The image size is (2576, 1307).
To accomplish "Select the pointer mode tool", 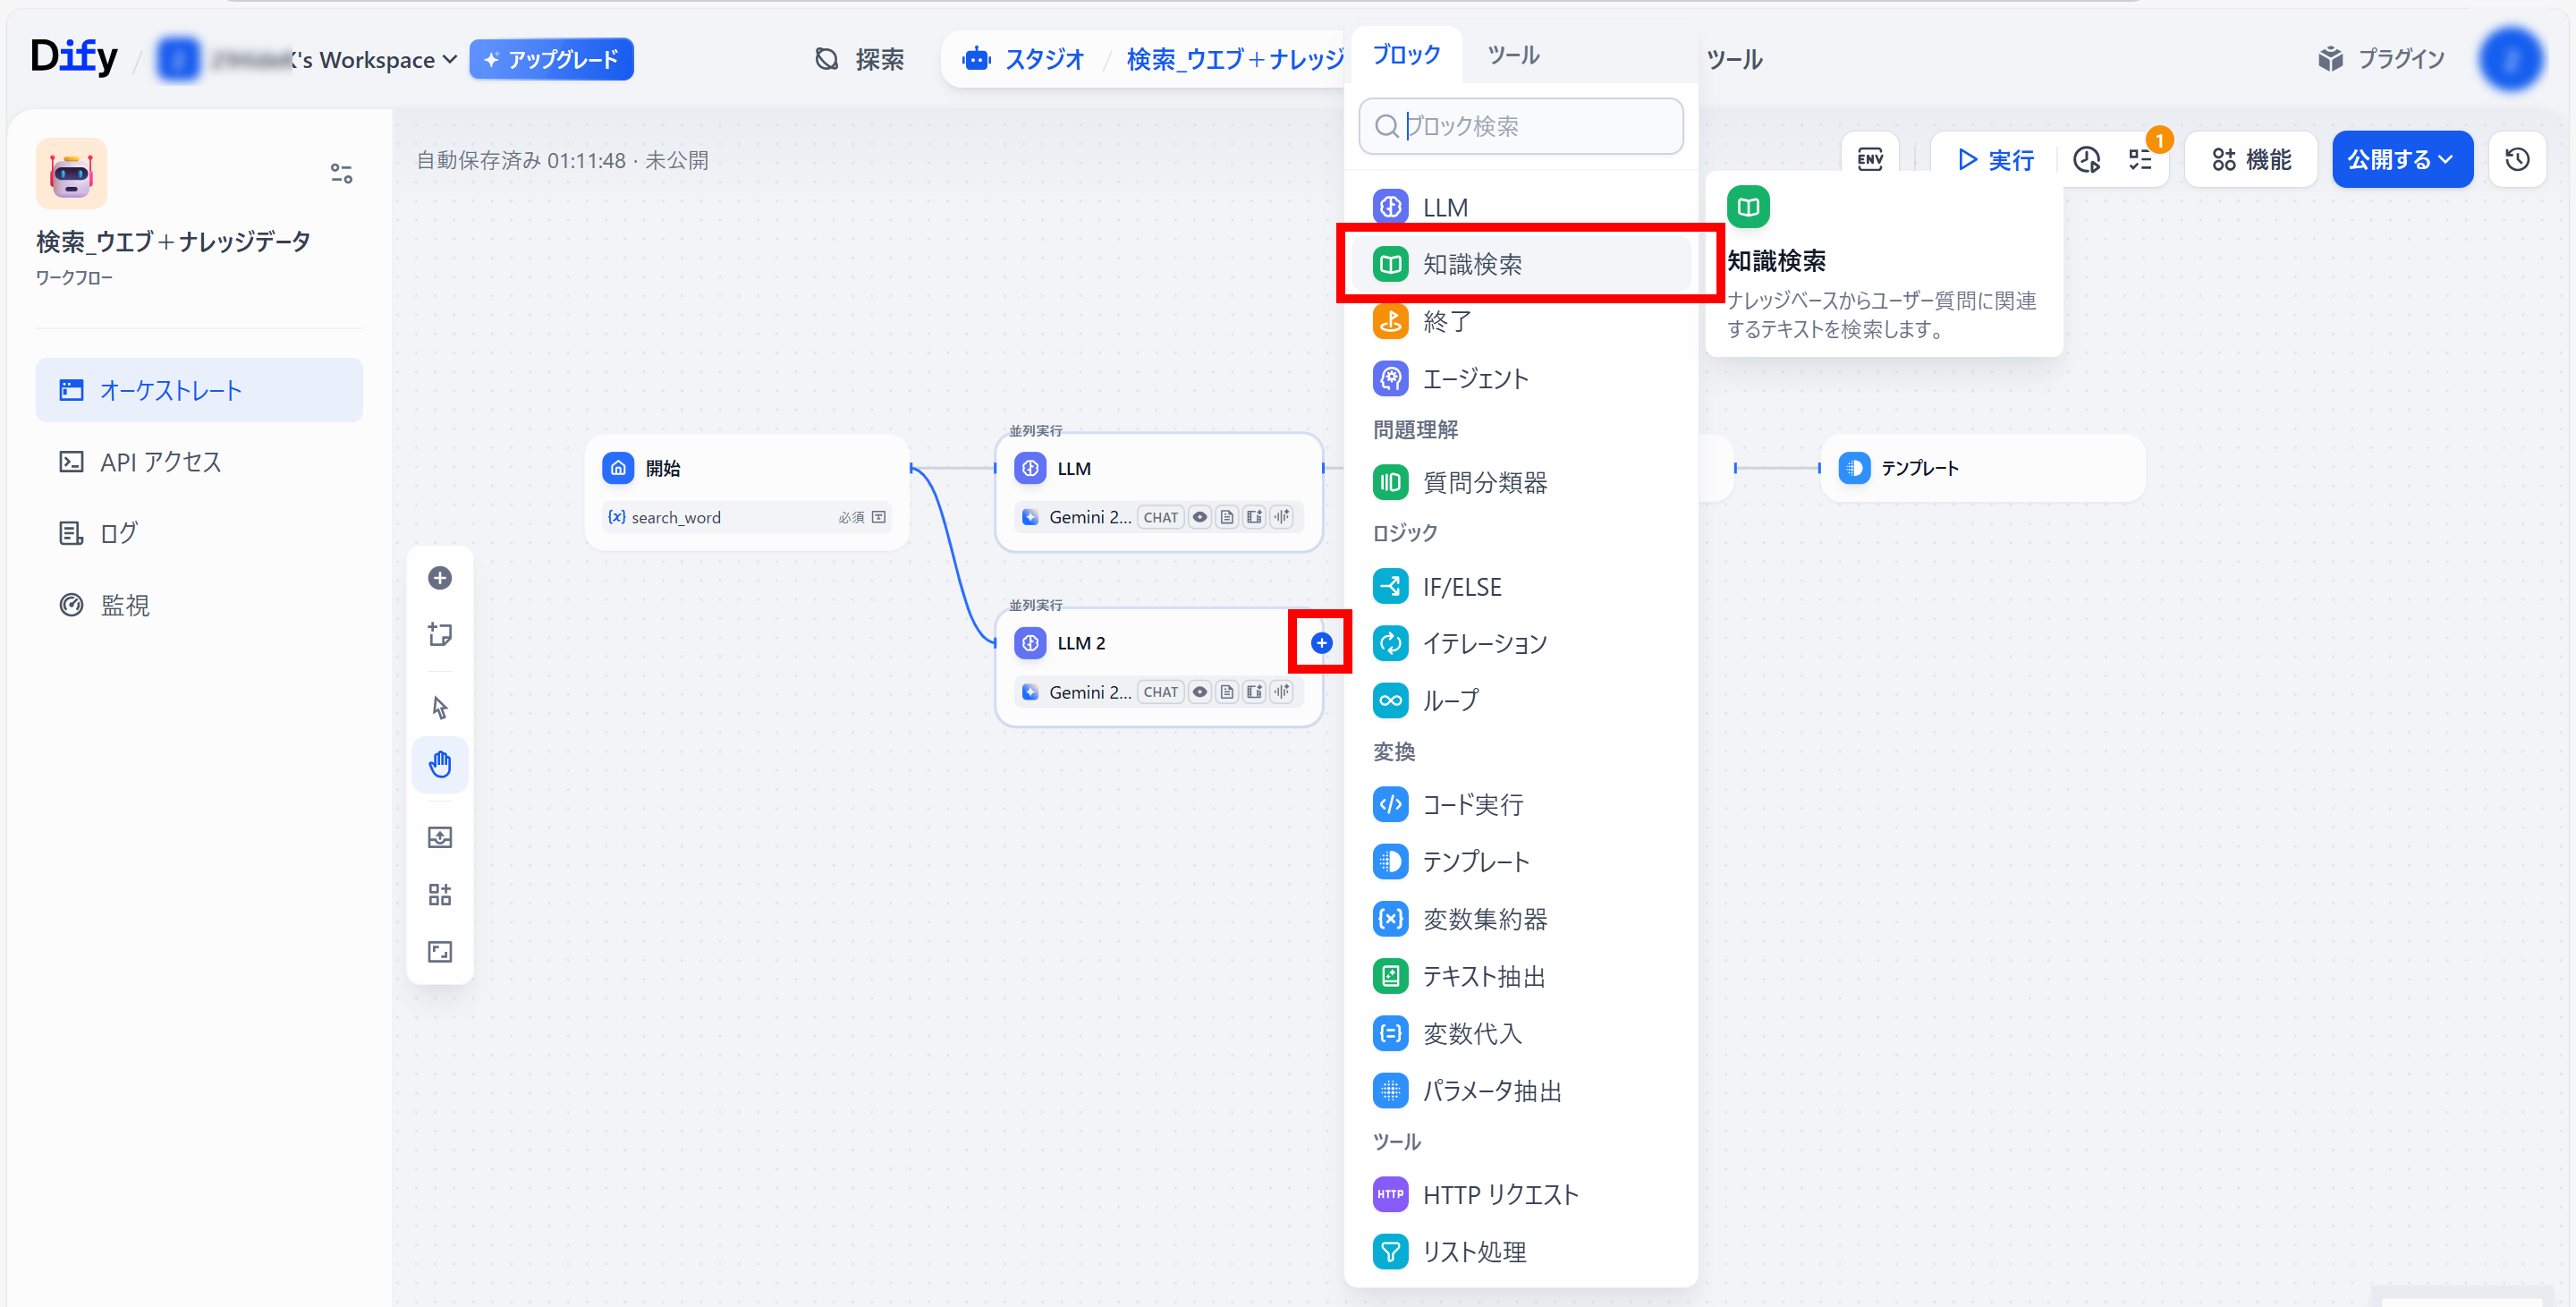I will point(440,707).
